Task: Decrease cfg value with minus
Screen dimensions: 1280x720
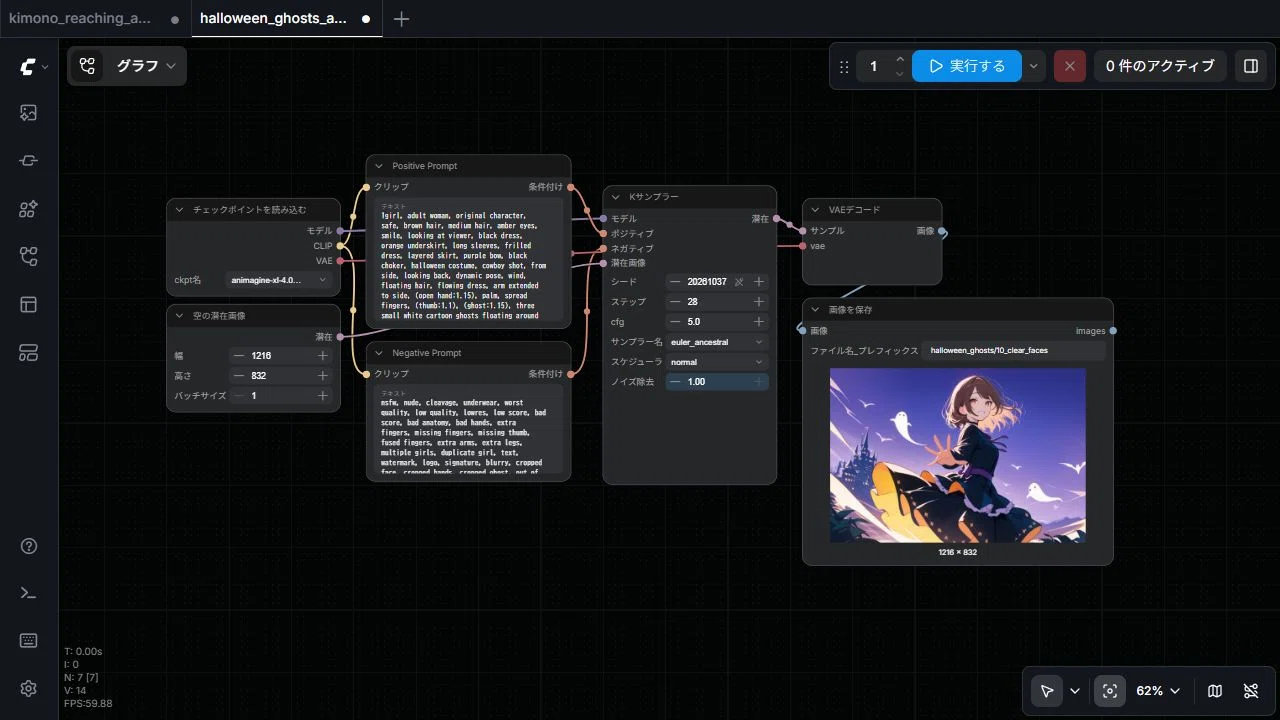Action: 677,322
